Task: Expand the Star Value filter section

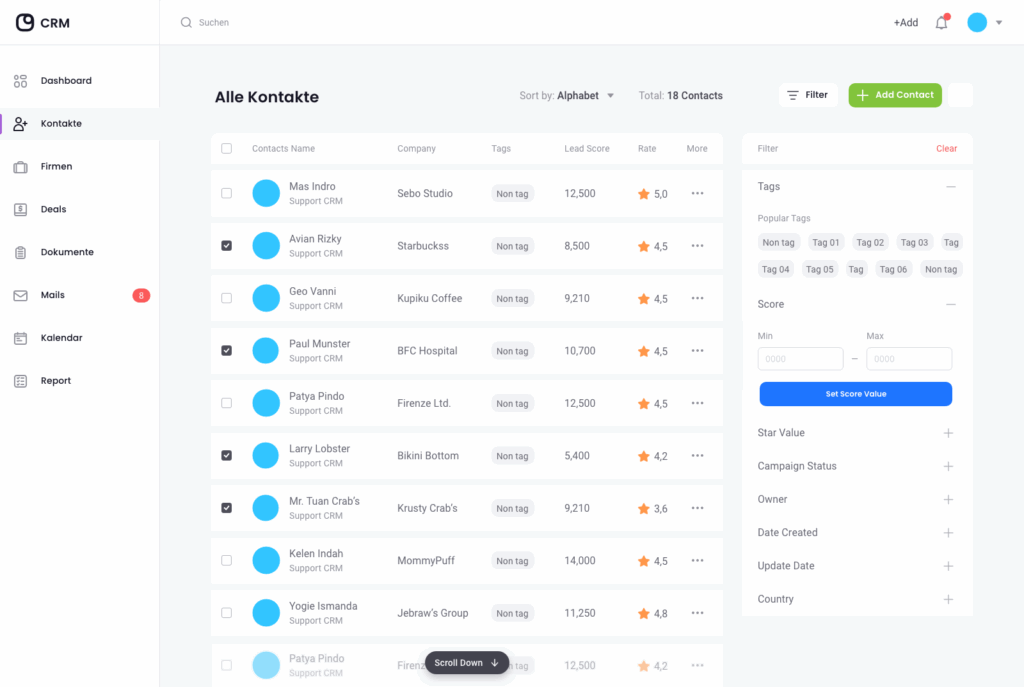Action: (948, 433)
